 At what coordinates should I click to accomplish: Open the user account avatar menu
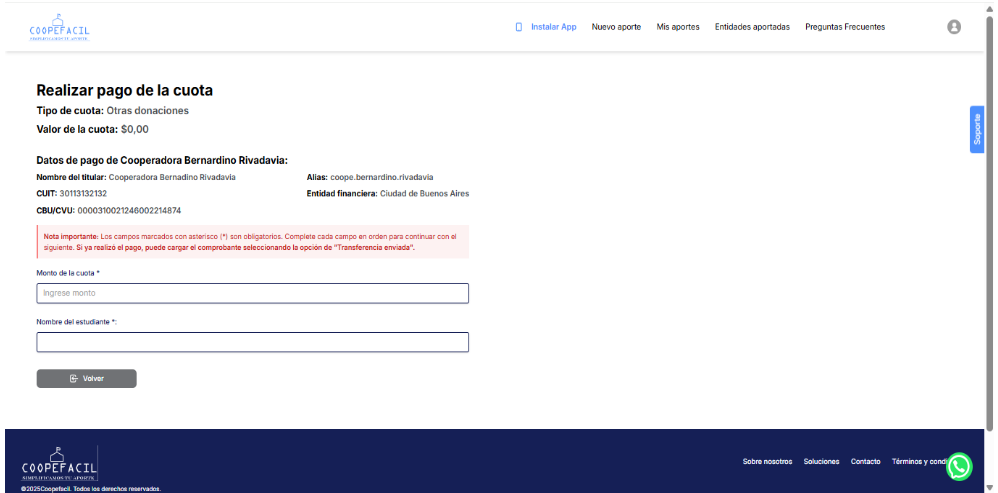pos(954,27)
